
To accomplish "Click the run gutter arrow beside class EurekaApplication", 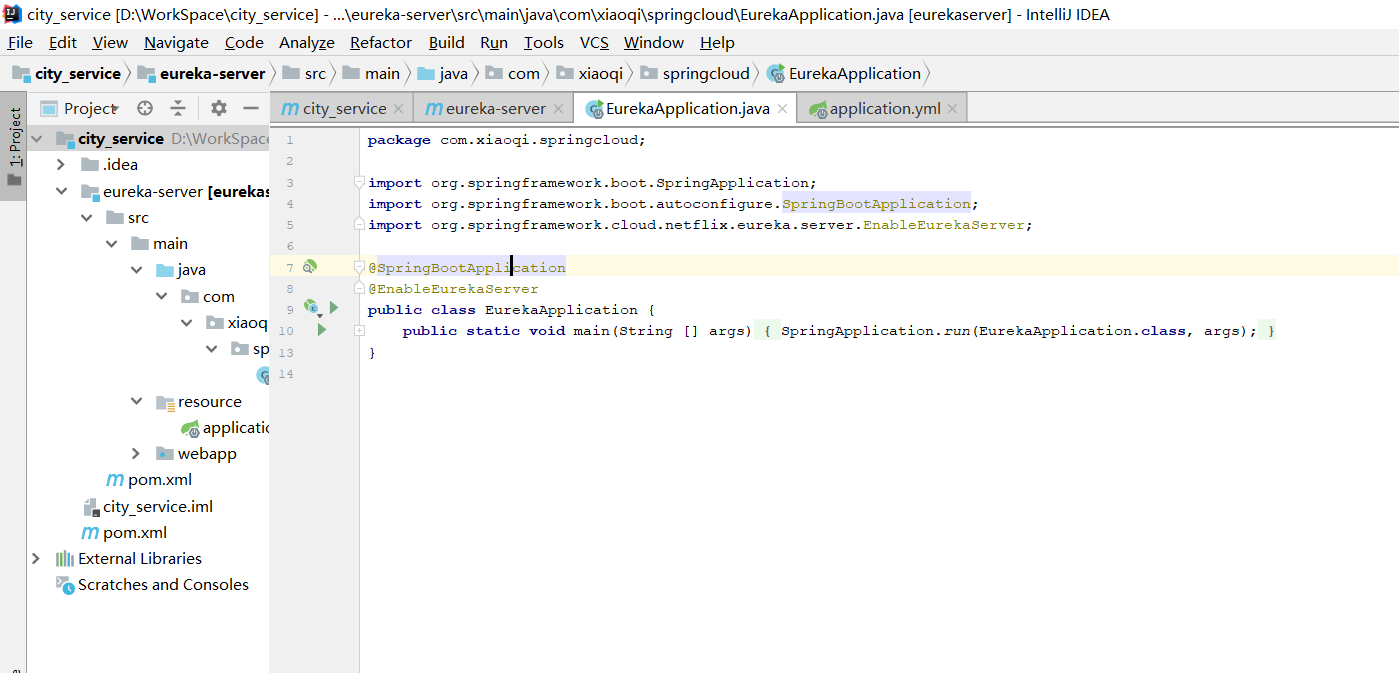I will coord(334,308).
